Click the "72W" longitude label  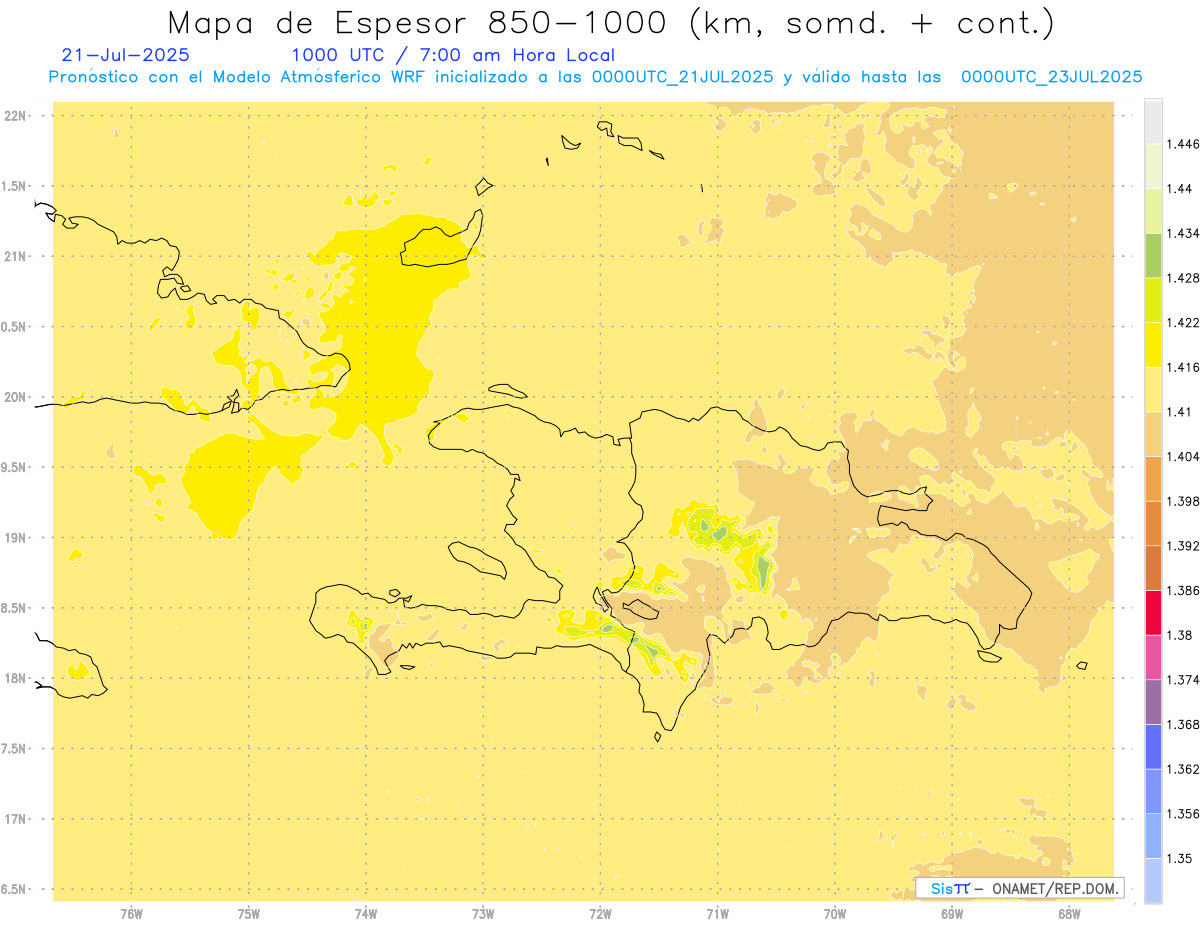click(x=600, y=914)
